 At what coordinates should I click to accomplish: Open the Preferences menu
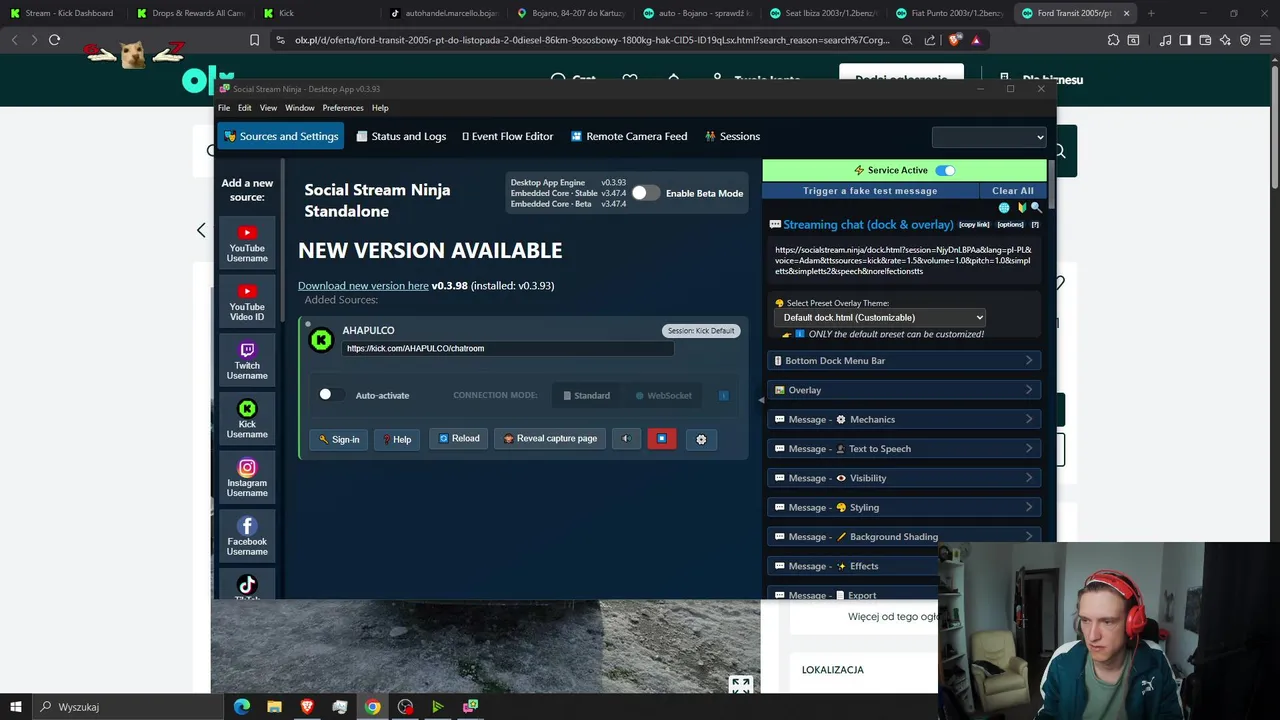click(x=343, y=108)
